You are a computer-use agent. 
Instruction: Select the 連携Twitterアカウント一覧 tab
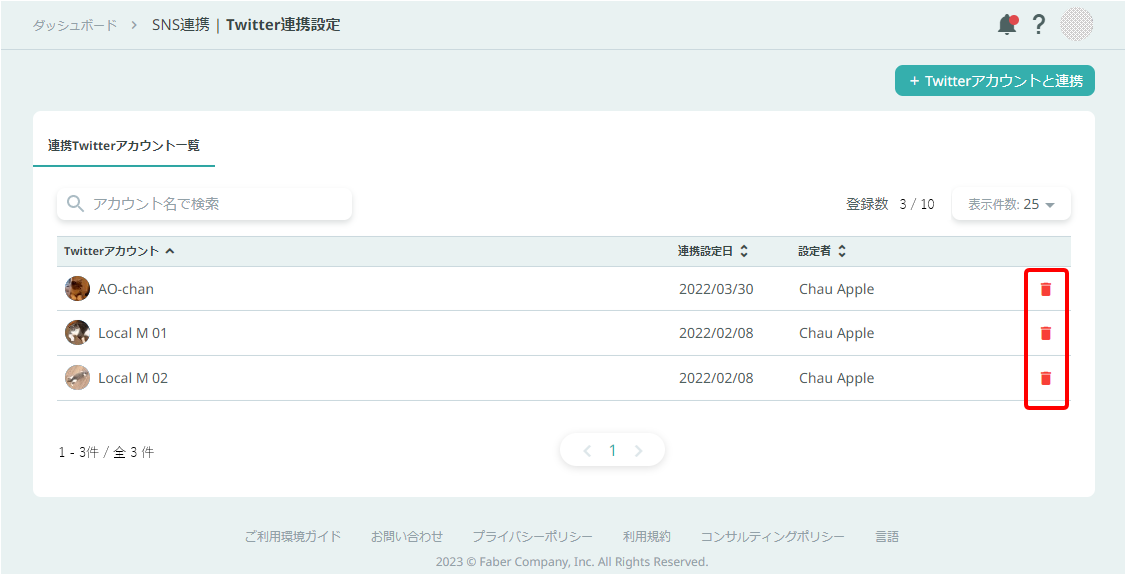pos(124,145)
